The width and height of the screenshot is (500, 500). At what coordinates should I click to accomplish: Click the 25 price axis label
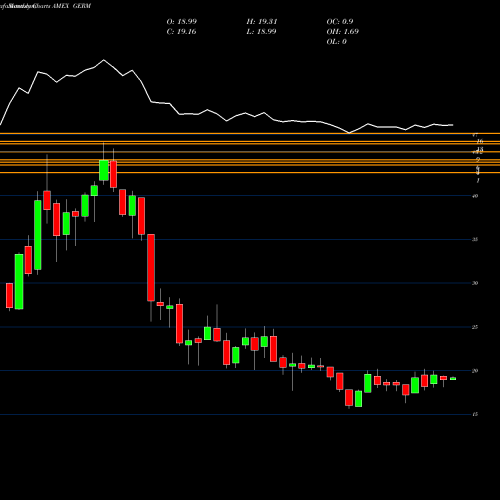[475, 327]
